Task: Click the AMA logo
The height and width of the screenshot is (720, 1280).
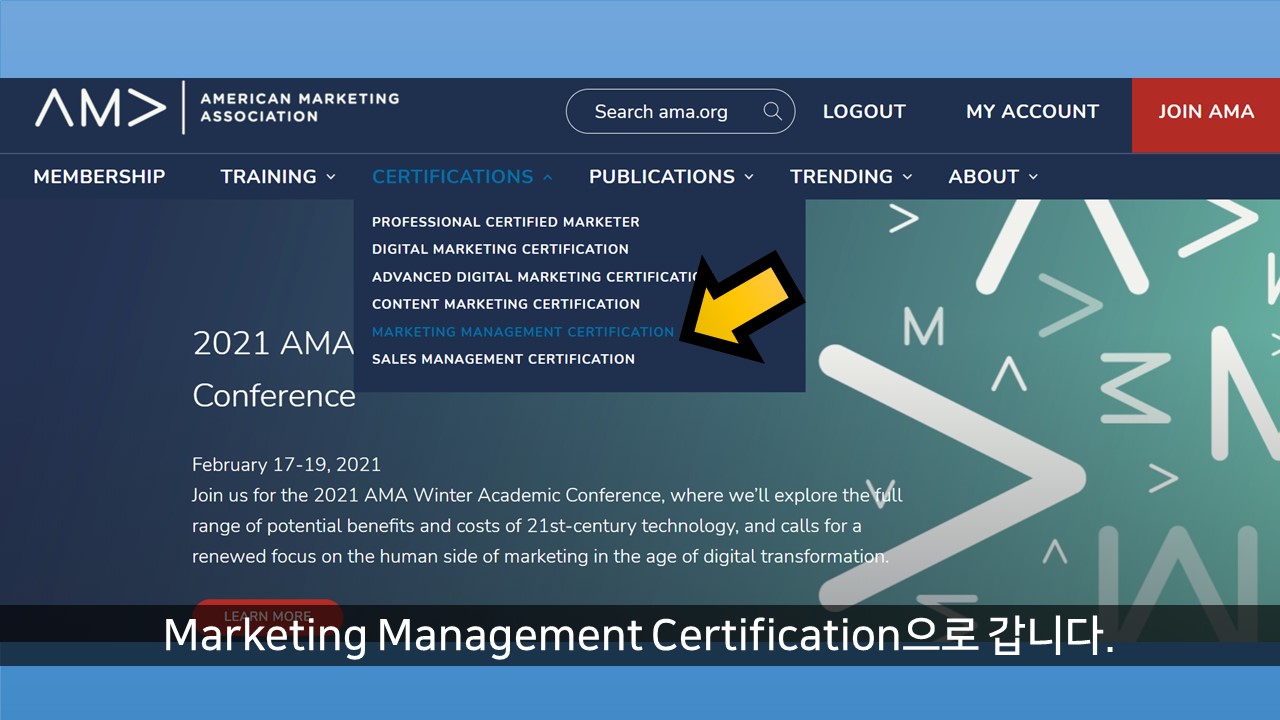Action: (x=100, y=108)
